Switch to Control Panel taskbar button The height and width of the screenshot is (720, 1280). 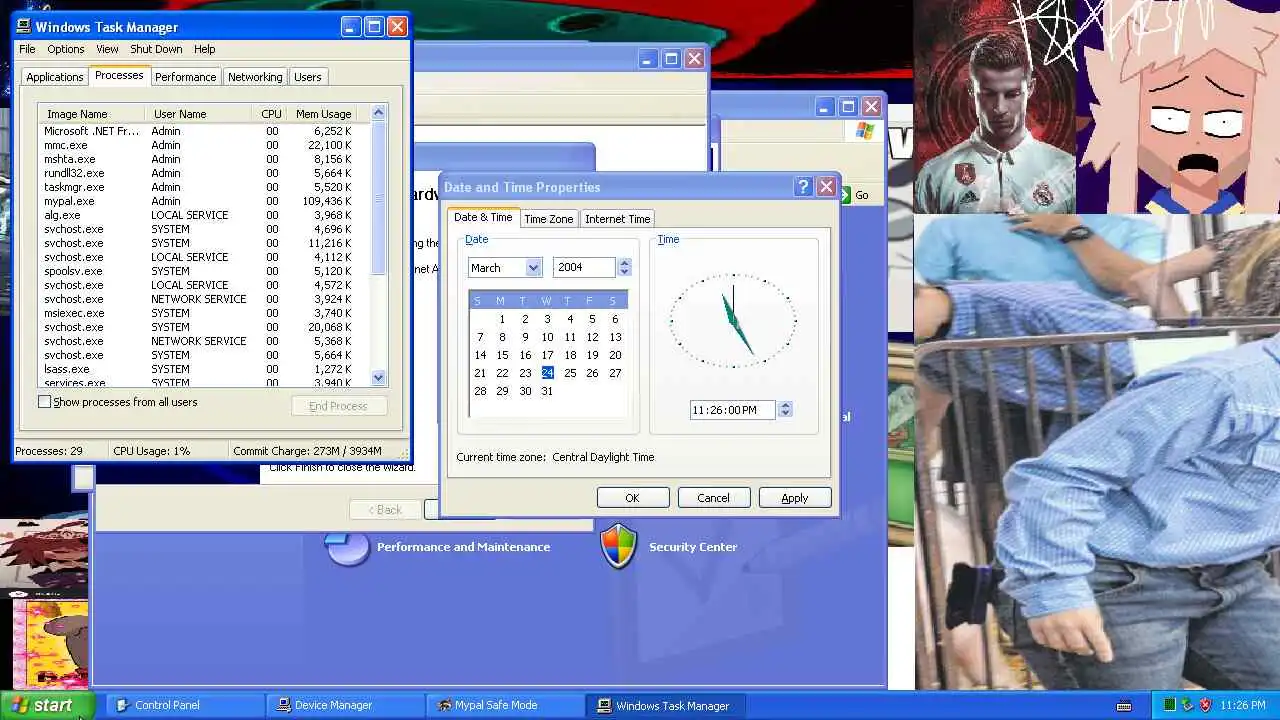tap(185, 705)
